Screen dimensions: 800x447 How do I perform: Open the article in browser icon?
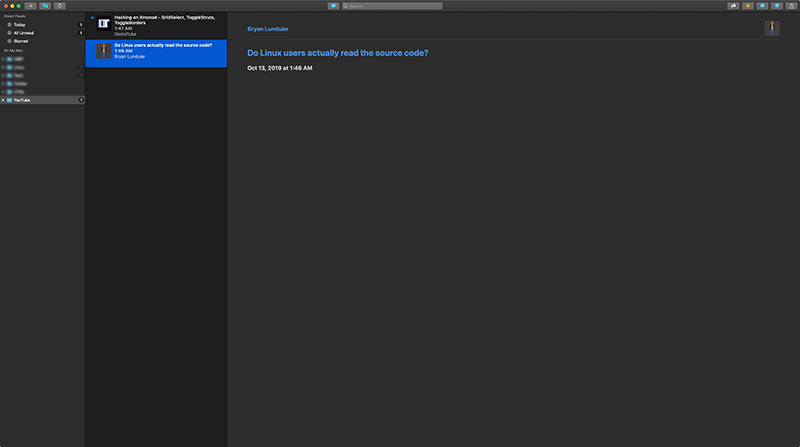tap(777, 5)
